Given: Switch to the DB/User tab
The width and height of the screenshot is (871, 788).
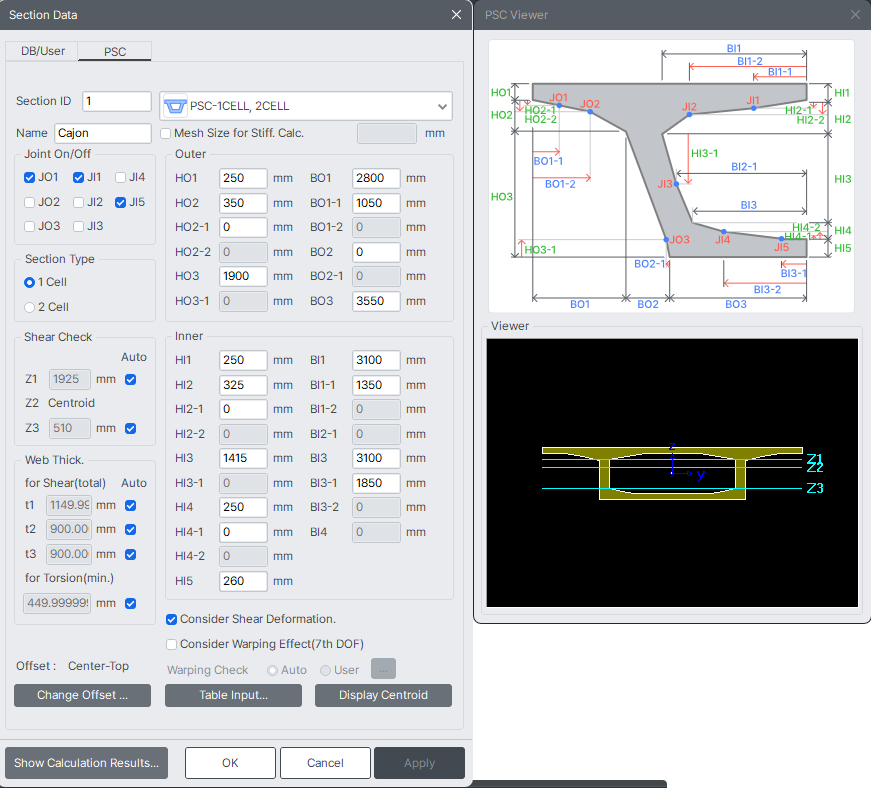Looking at the screenshot, I should pyautogui.click(x=43, y=51).
